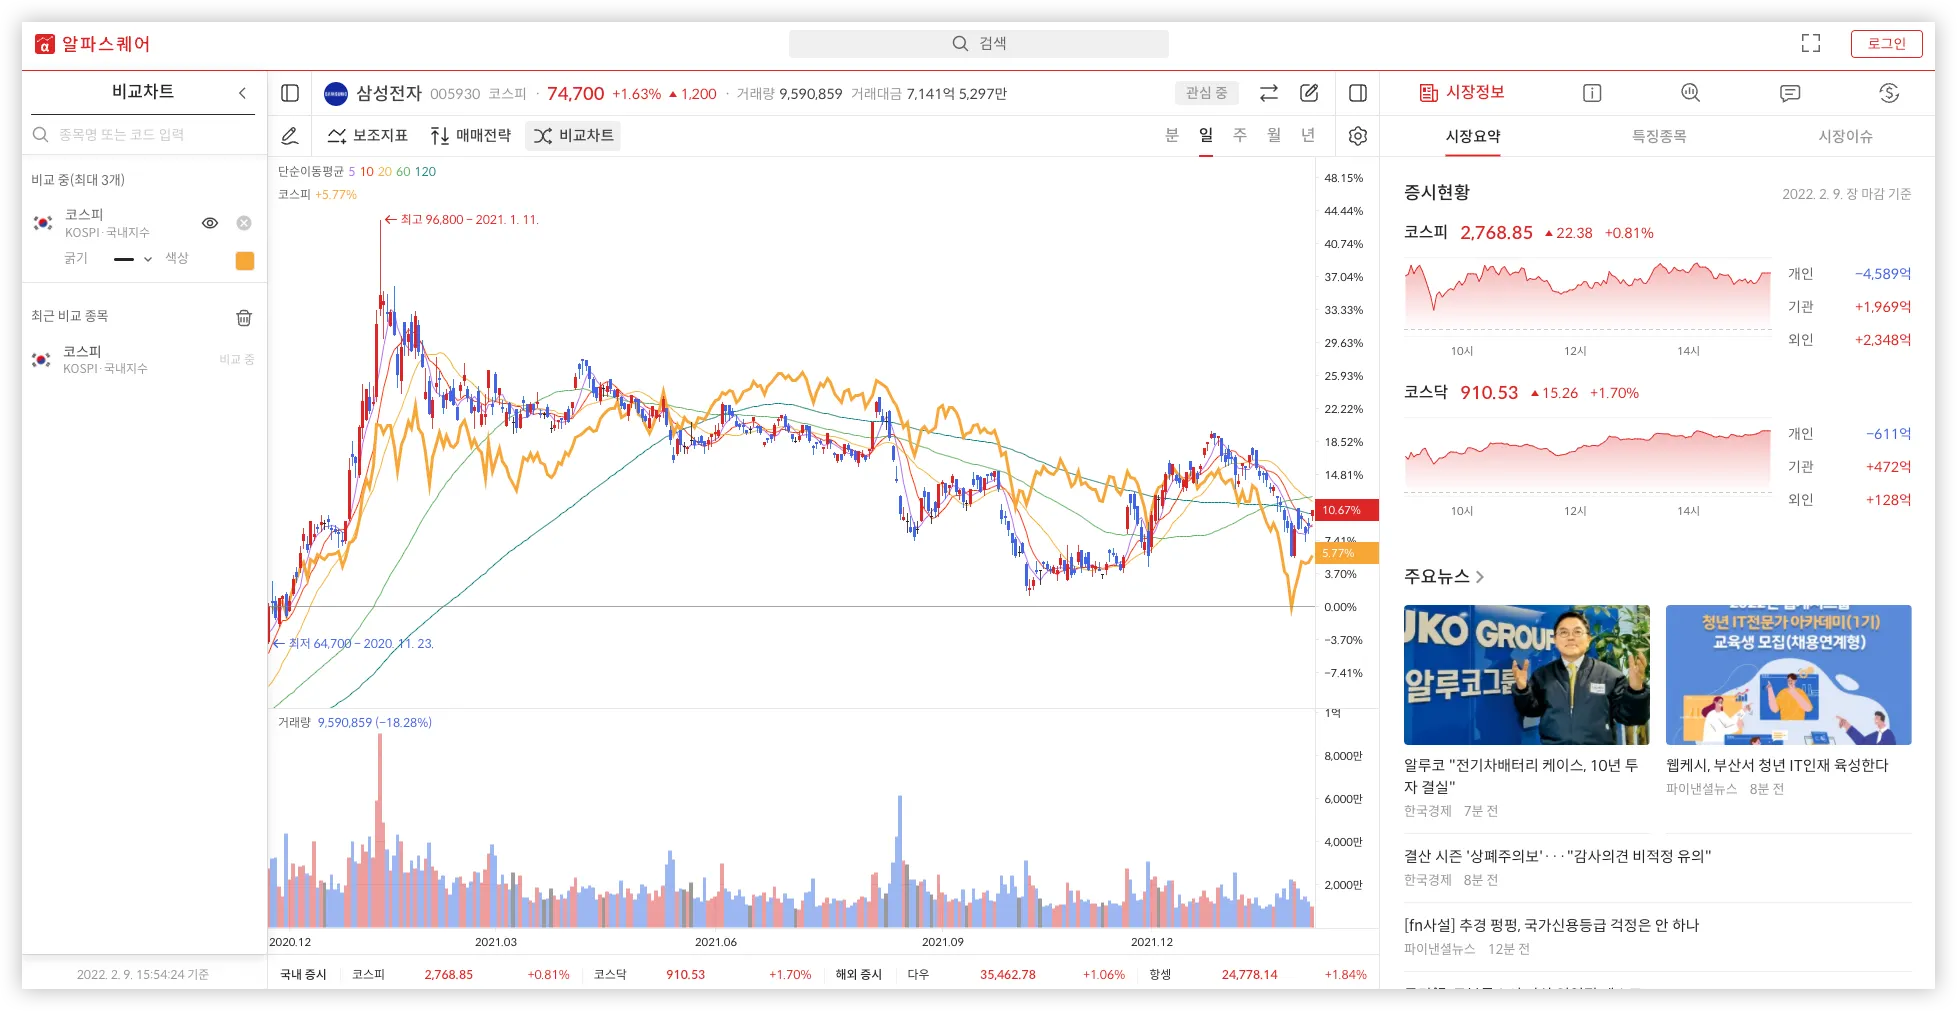Open chart settings gear icon
1957x1011 pixels.
1358,136
